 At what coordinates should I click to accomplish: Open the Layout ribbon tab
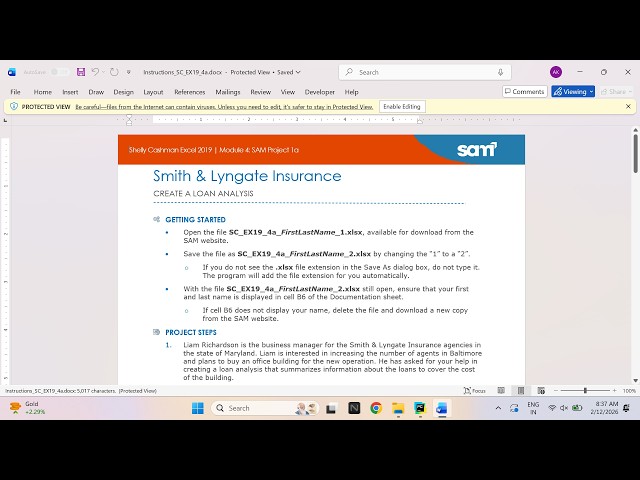point(153,92)
